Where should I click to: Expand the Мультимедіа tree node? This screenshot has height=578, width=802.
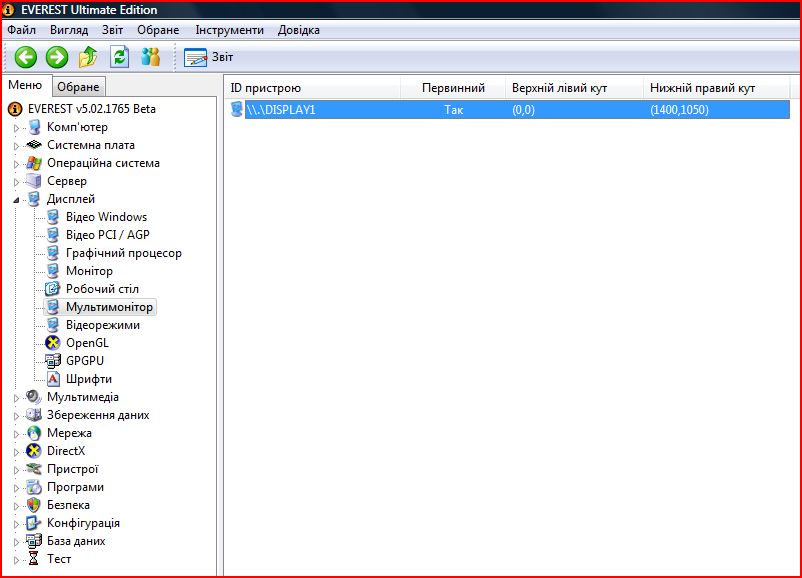click(16, 398)
